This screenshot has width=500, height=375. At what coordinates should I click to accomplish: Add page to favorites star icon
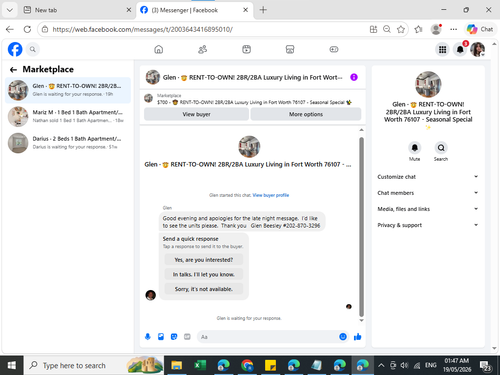tap(401, 29)
